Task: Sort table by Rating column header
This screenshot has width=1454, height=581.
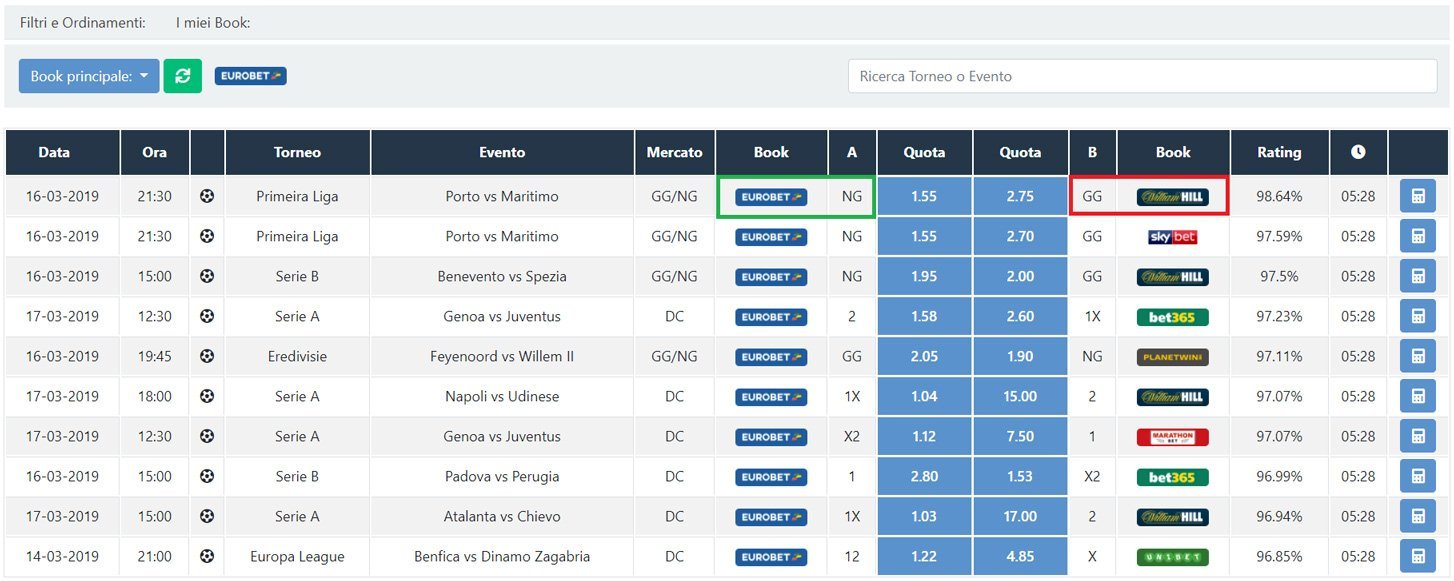Action: (1279, 152)
